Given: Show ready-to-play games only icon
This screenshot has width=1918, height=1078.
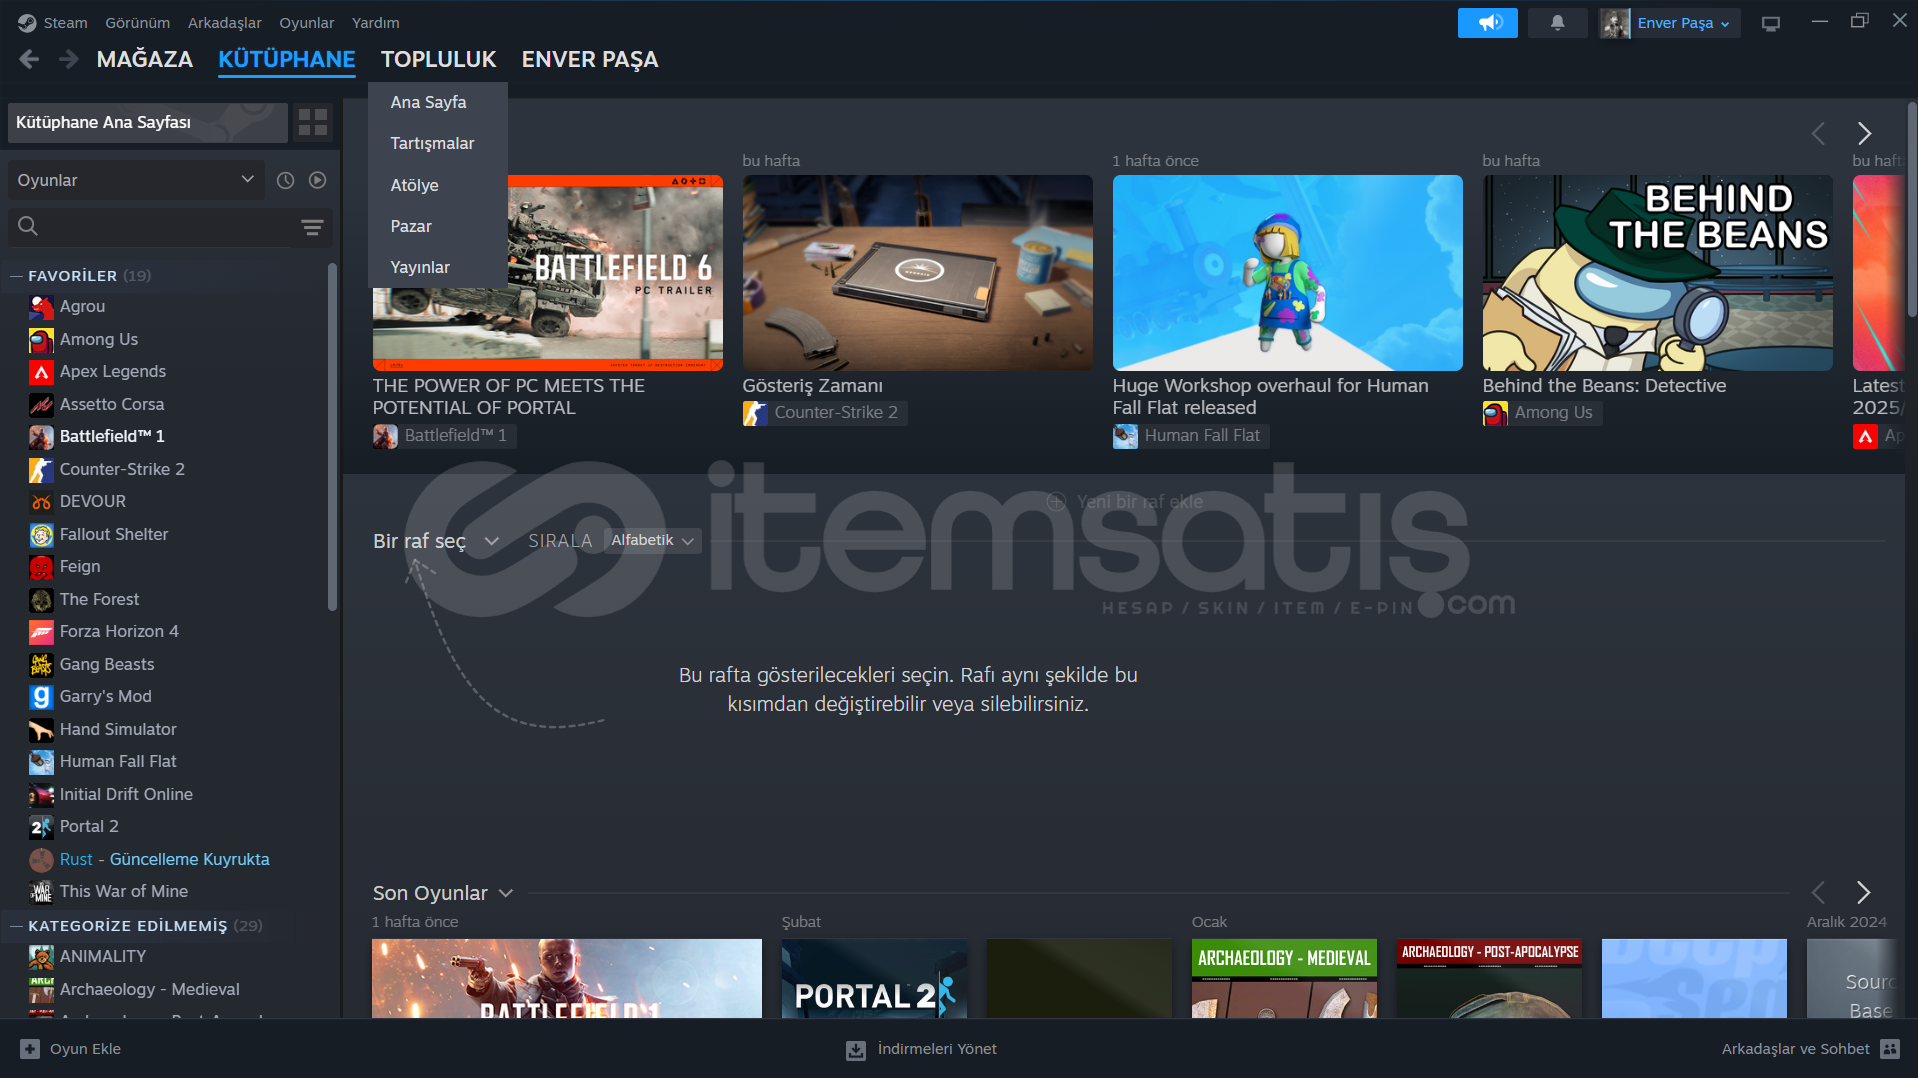Looking at the screenshot, I should pos(318,180).
